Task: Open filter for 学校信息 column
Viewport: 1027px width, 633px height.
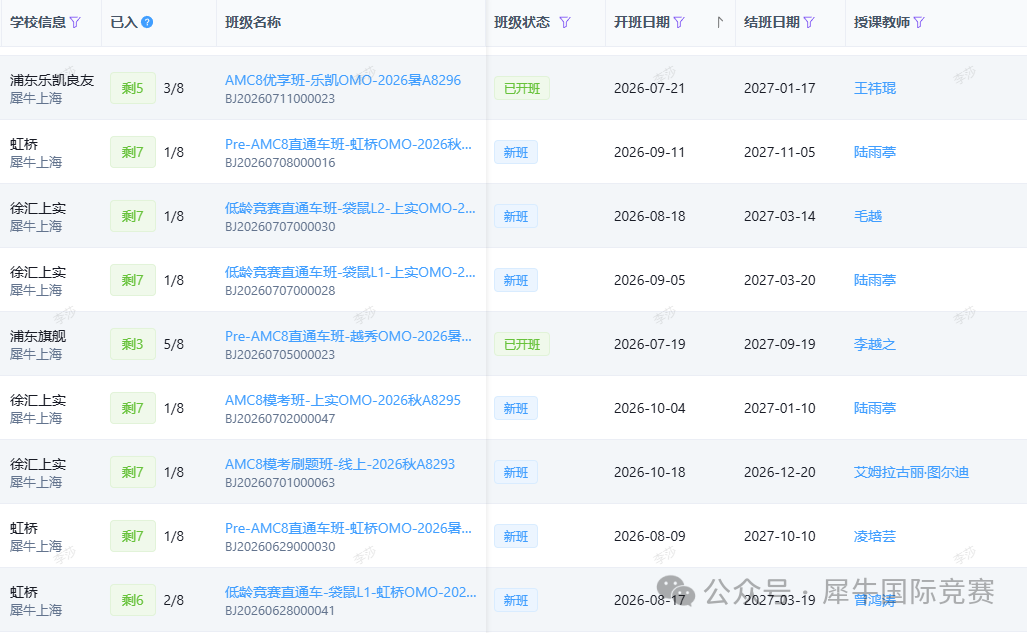Action: [x=75, y=22]
